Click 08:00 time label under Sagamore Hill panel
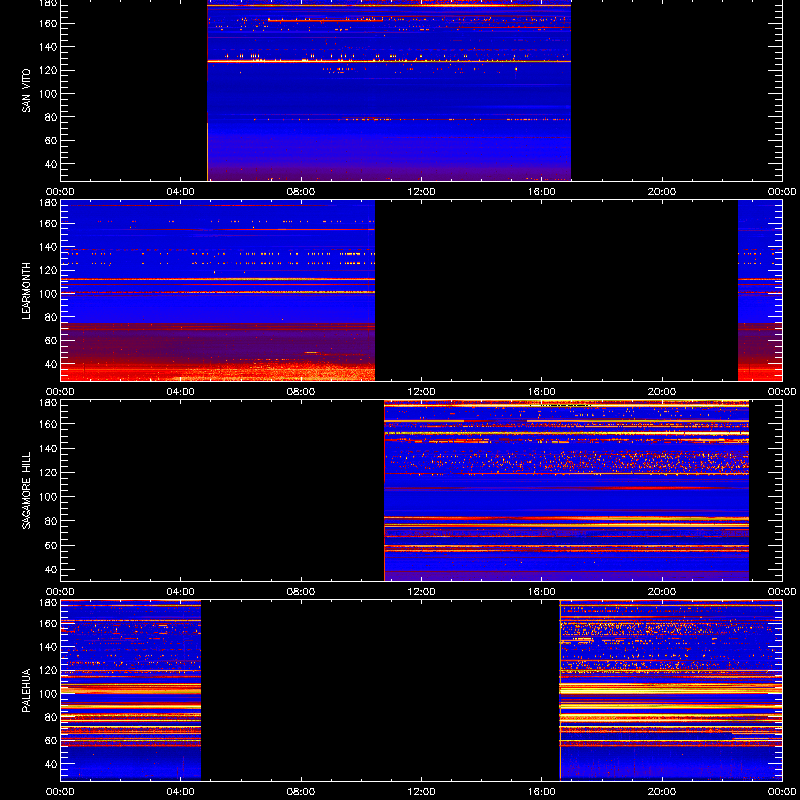 tap(301, 592)
